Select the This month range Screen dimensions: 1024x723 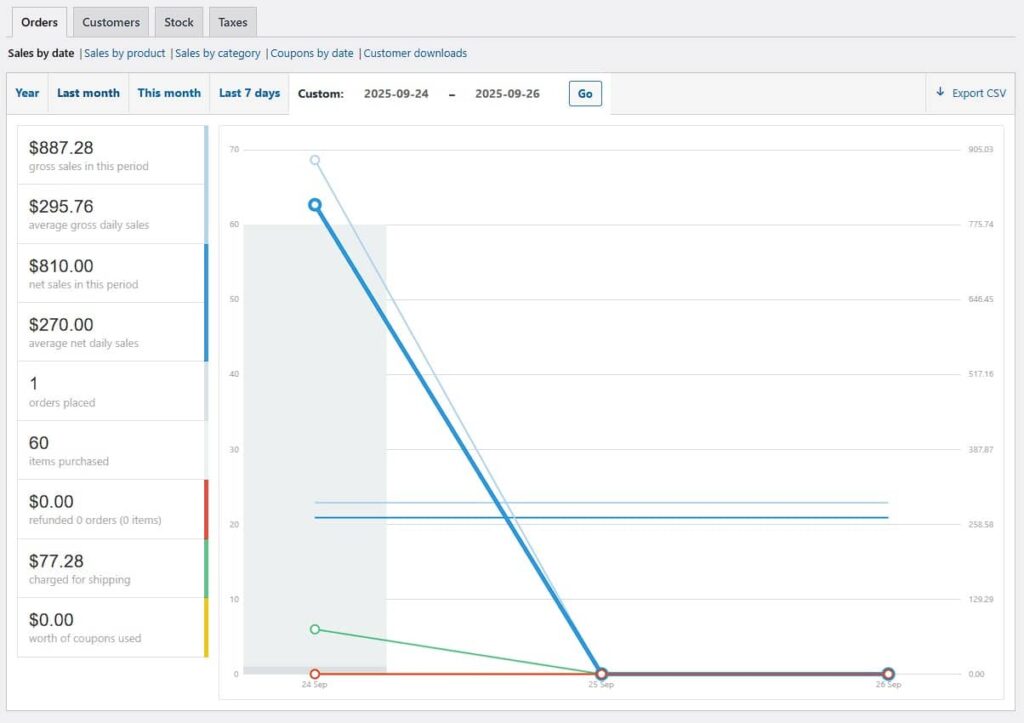click(x=169, y=93)
